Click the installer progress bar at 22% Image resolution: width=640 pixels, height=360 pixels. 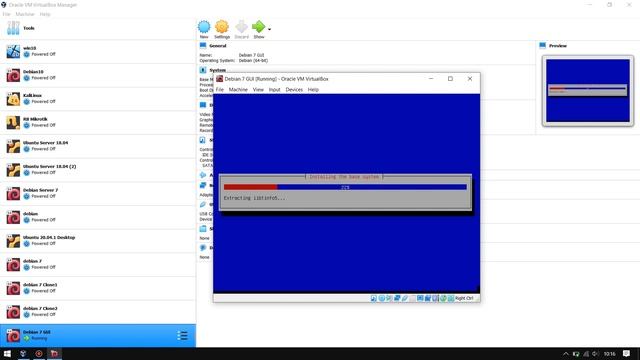[x=345, y=187]
